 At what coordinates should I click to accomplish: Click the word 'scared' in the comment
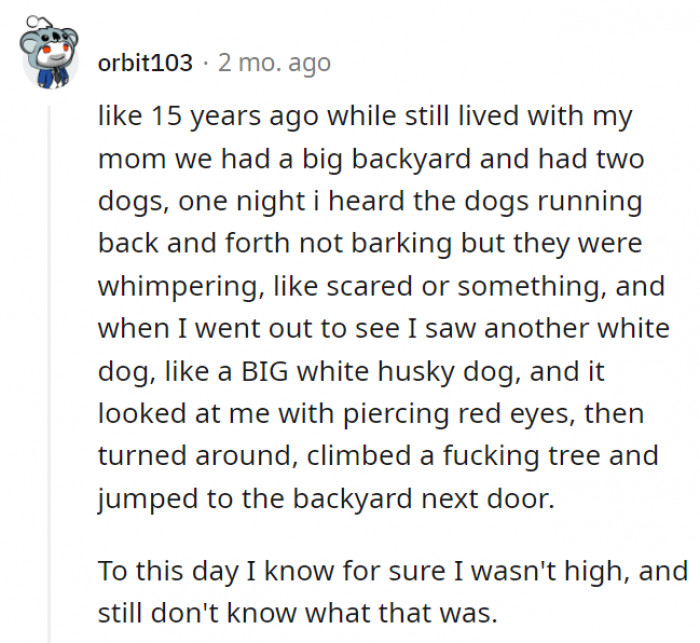coord(369,286)
